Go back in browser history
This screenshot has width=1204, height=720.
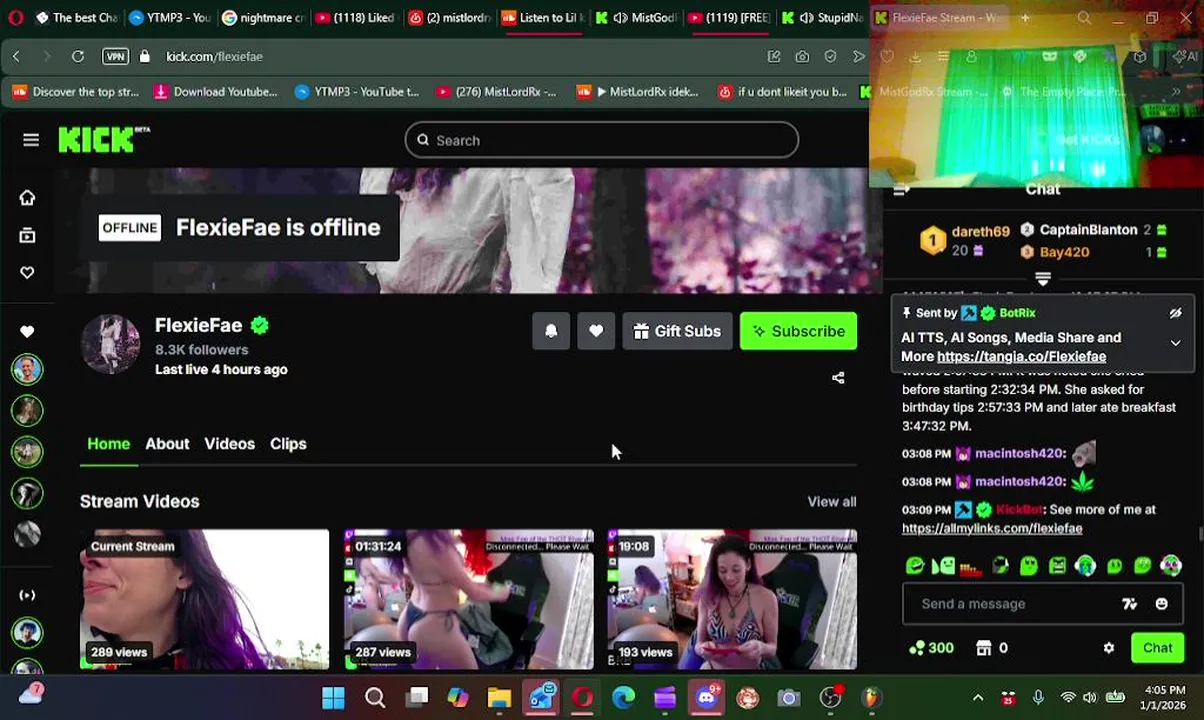tap(16, 57)
